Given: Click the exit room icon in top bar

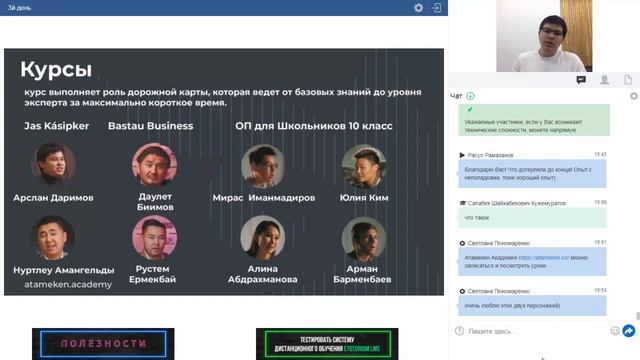Looking at the screenshot, I should pyautogui.click(x=437, y=8).
